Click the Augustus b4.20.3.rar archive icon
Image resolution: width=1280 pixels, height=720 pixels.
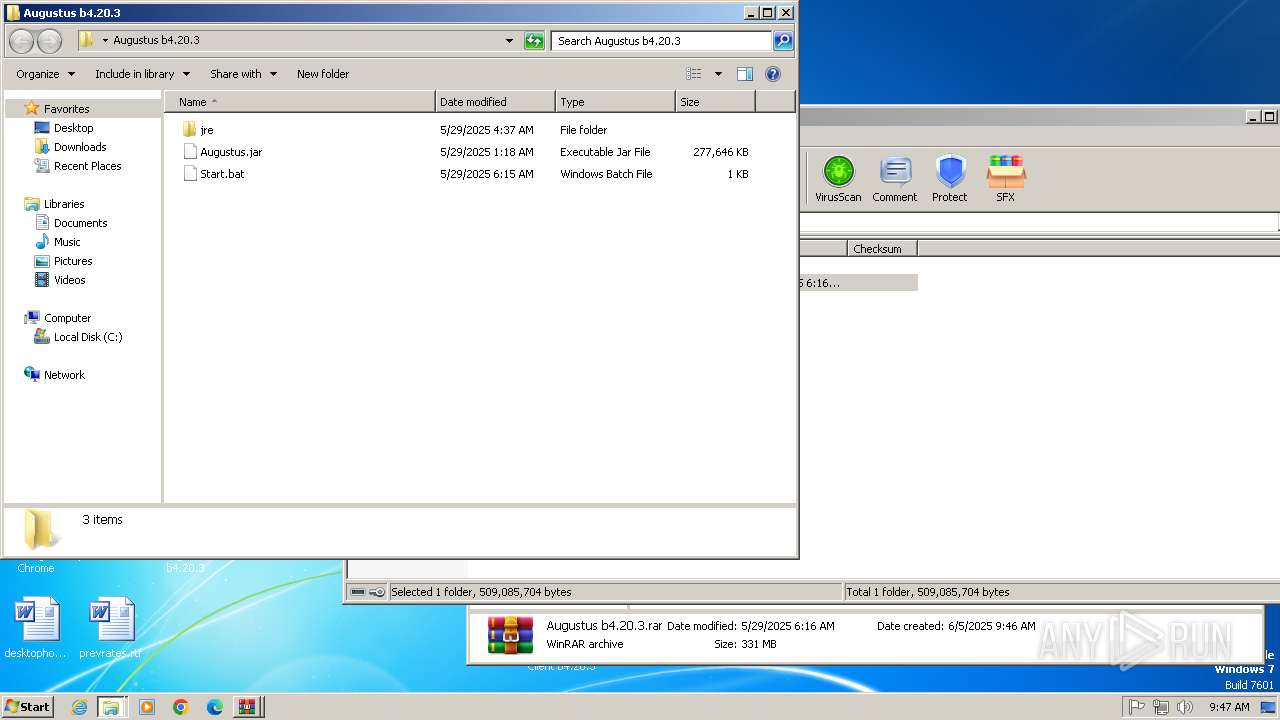(x=510, y=635)
